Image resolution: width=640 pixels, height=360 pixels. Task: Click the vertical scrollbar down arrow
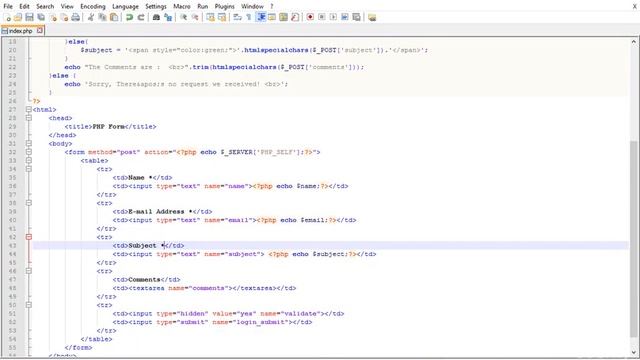tap(633, 352)
